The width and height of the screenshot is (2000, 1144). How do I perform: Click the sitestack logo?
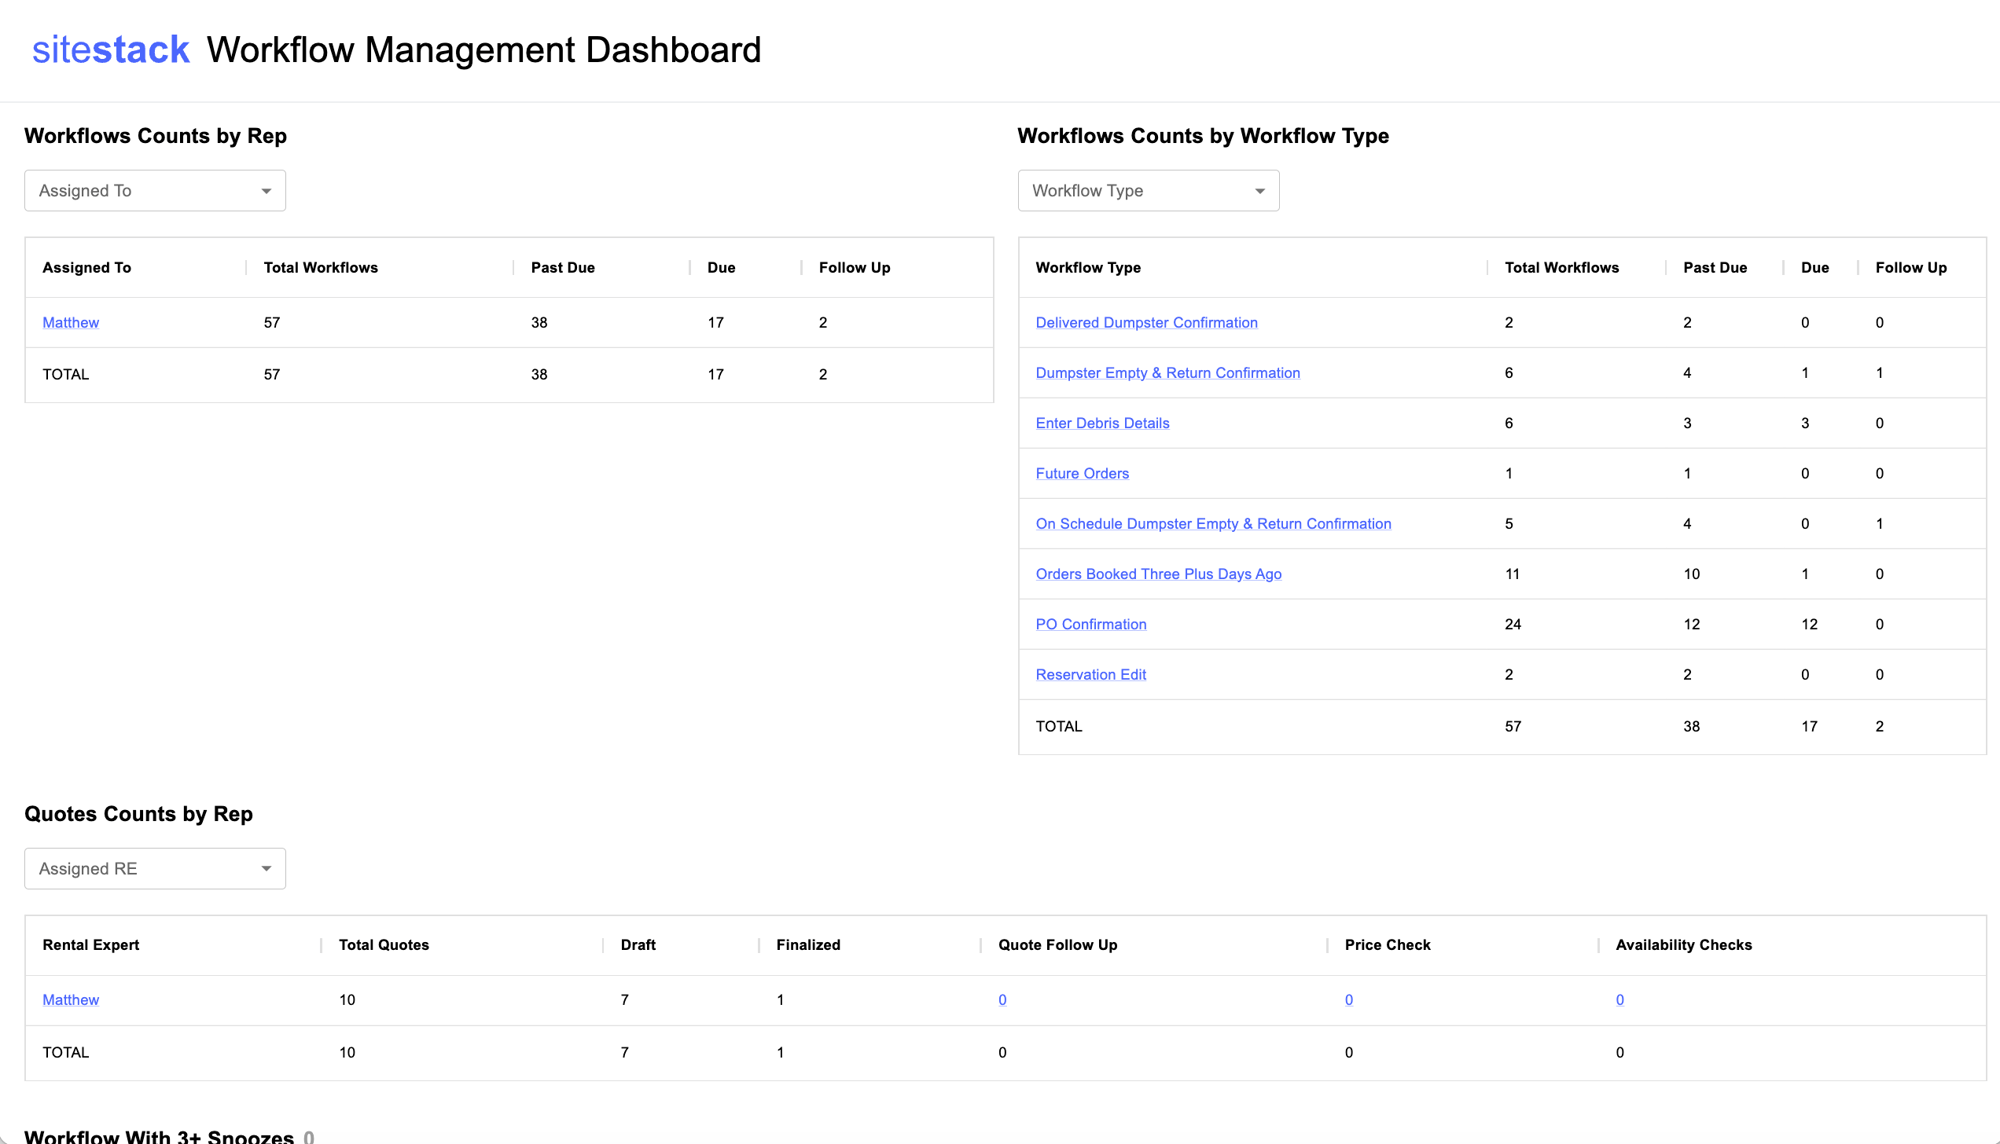(110, 50)
